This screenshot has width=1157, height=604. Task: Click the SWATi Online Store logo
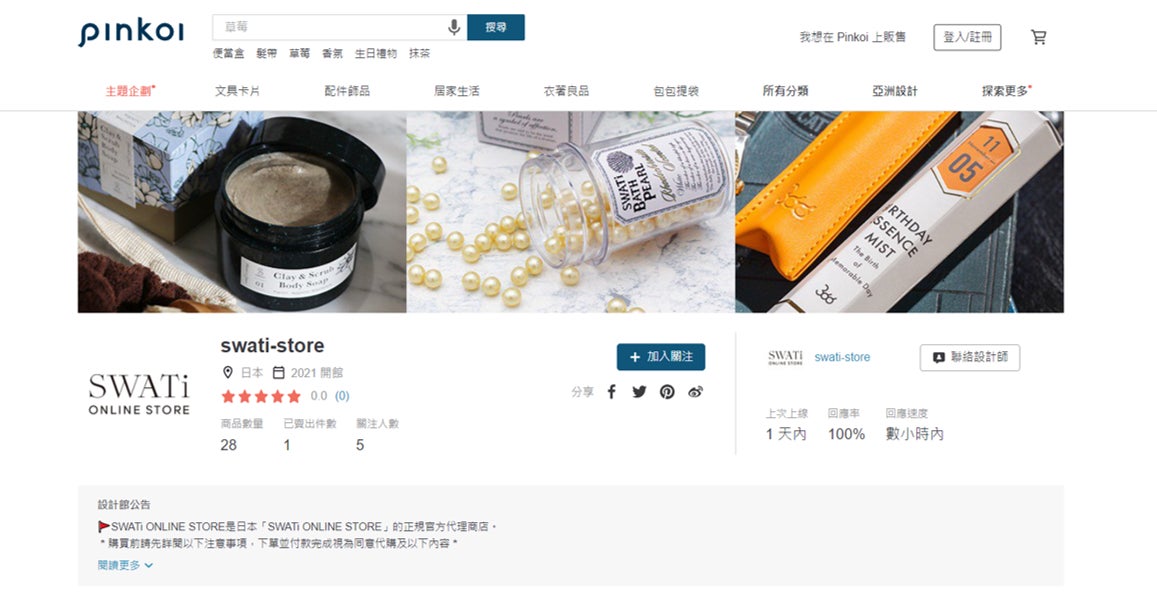[x=139, y=394]
